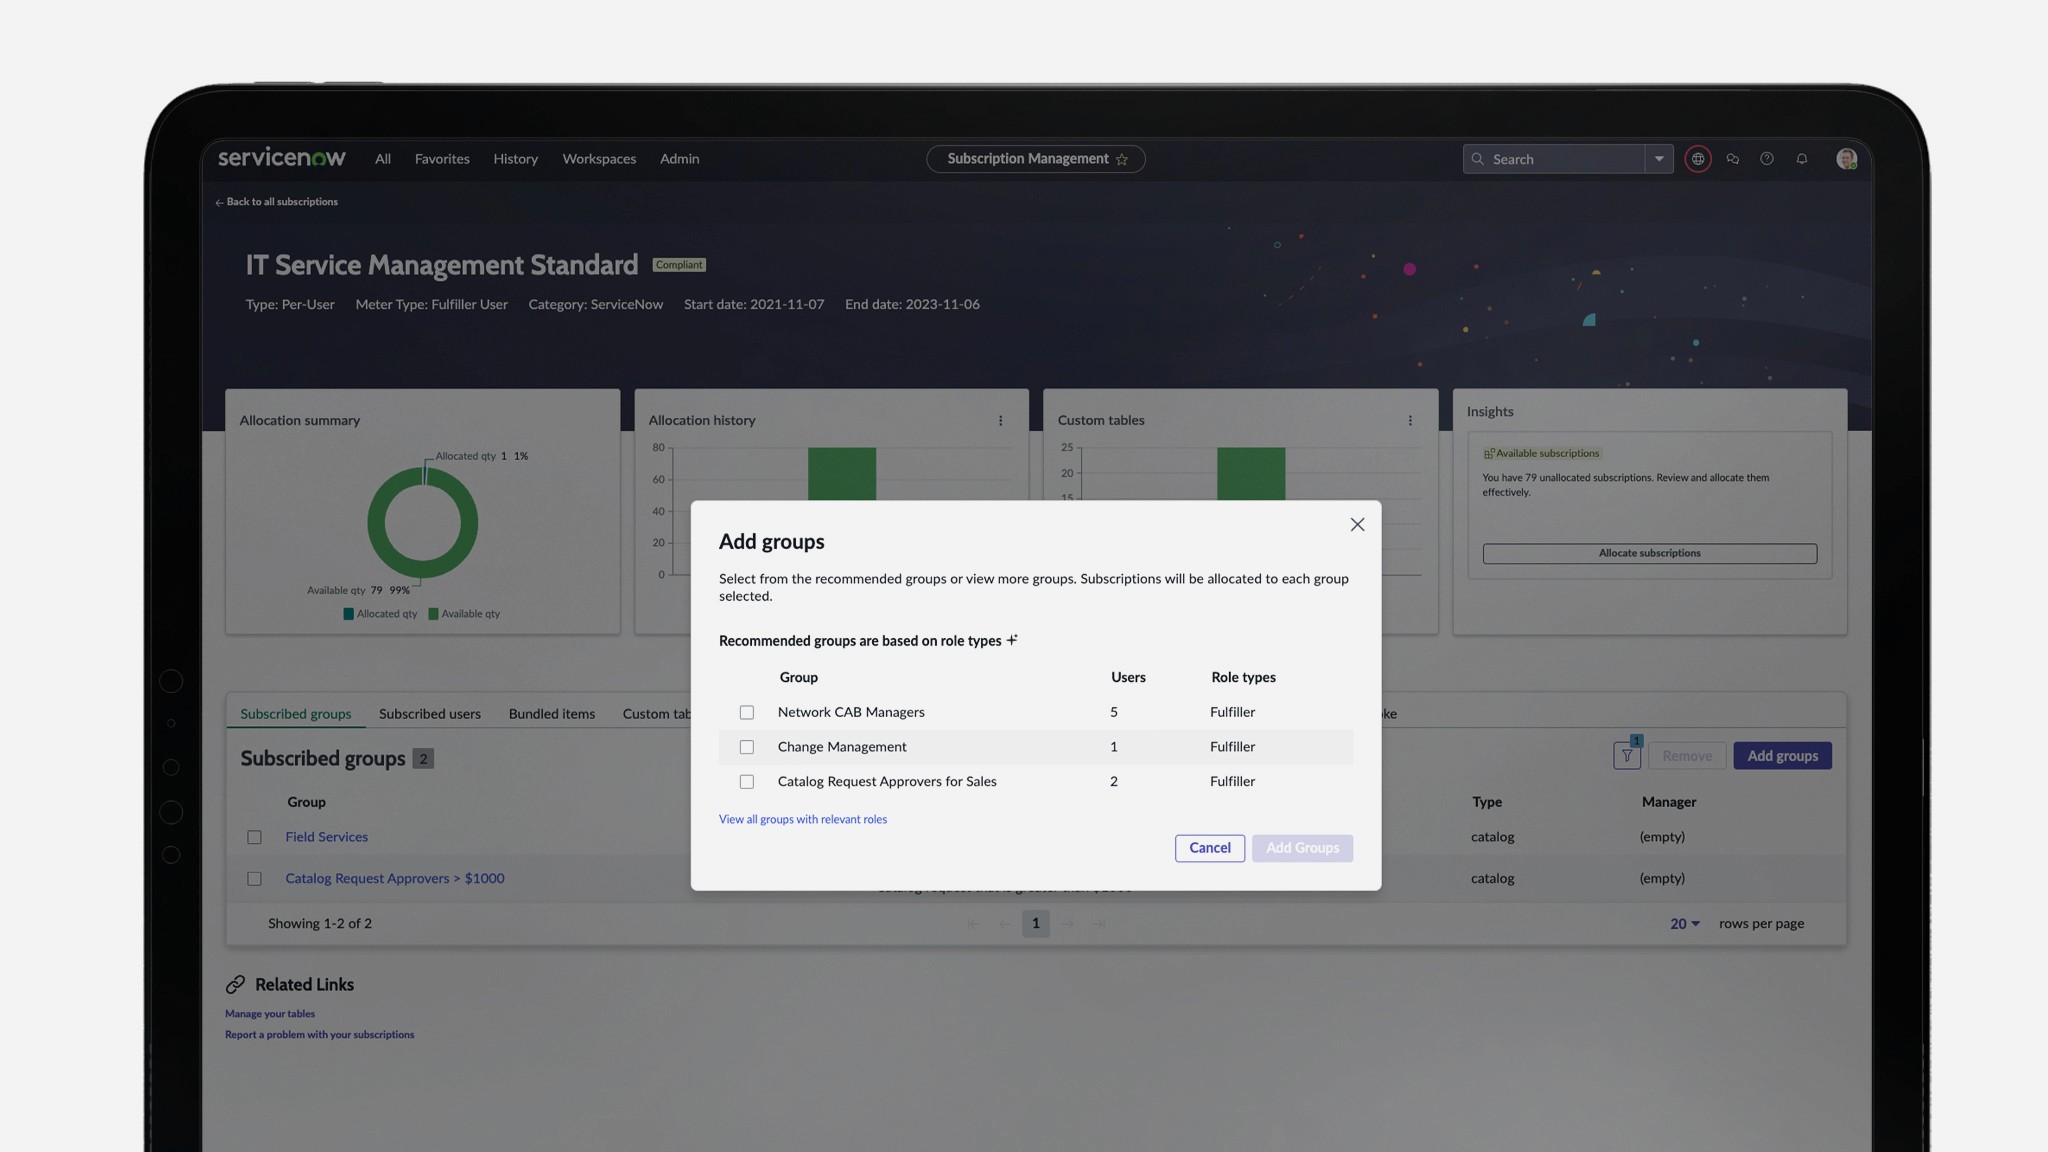This screenshot has width=2048, height=1152.
Task: Open the notifications bell icon
Action: click(x=1802, y=159)
